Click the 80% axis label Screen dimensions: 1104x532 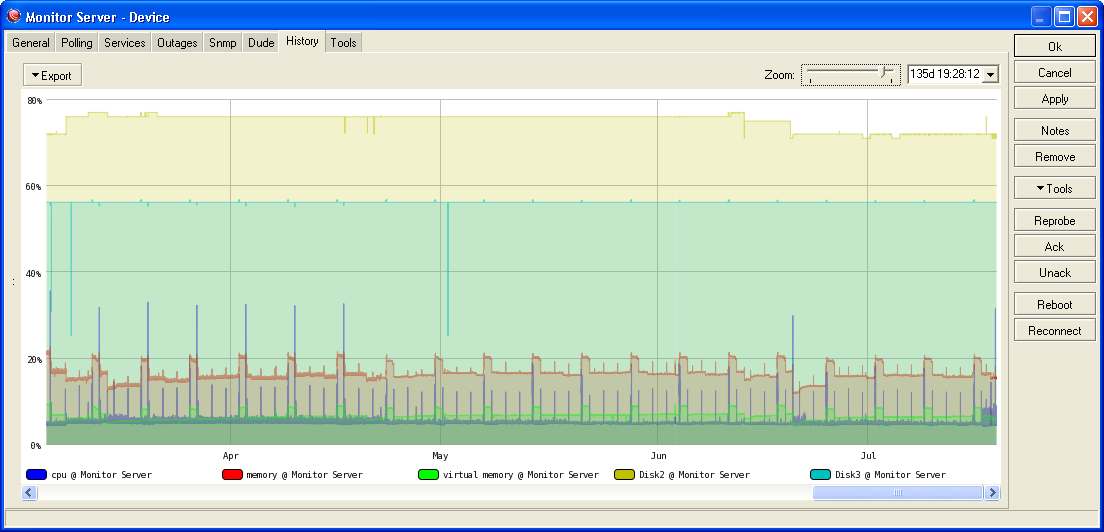(x=34, y=101)
